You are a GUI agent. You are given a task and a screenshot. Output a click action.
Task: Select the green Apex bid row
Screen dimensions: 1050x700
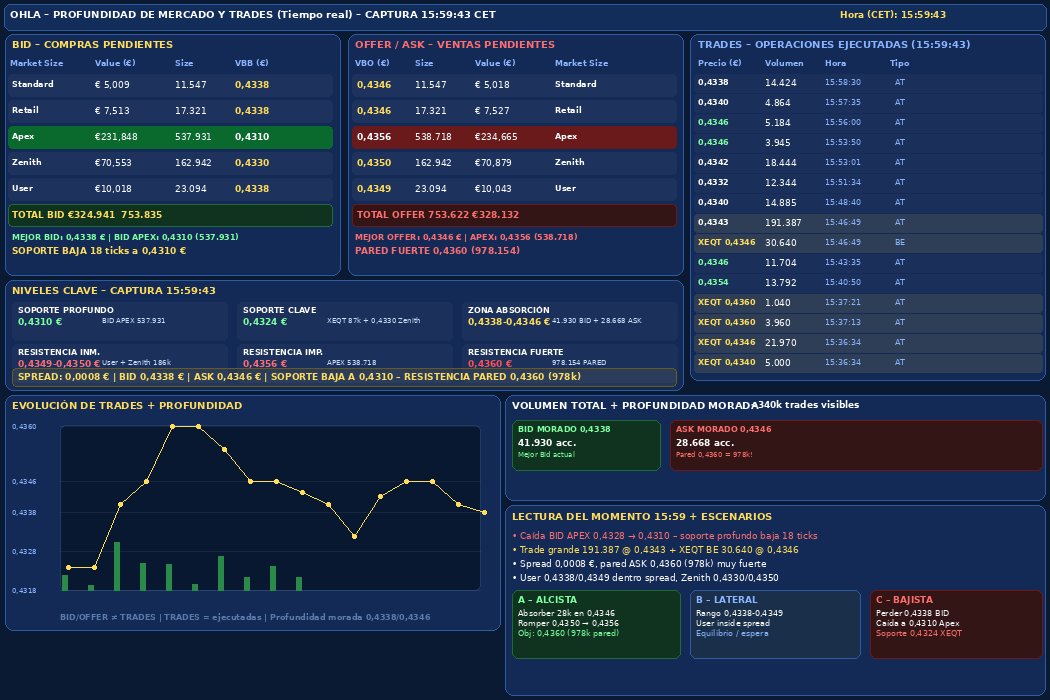tap(170, 137)
